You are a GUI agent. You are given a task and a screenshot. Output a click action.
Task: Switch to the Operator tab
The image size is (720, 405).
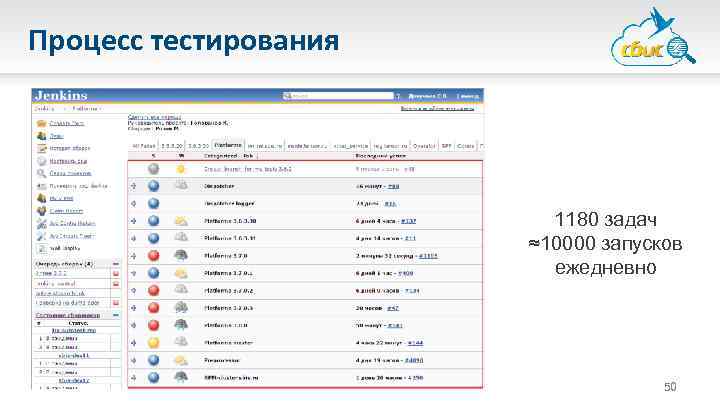(423, 146)
